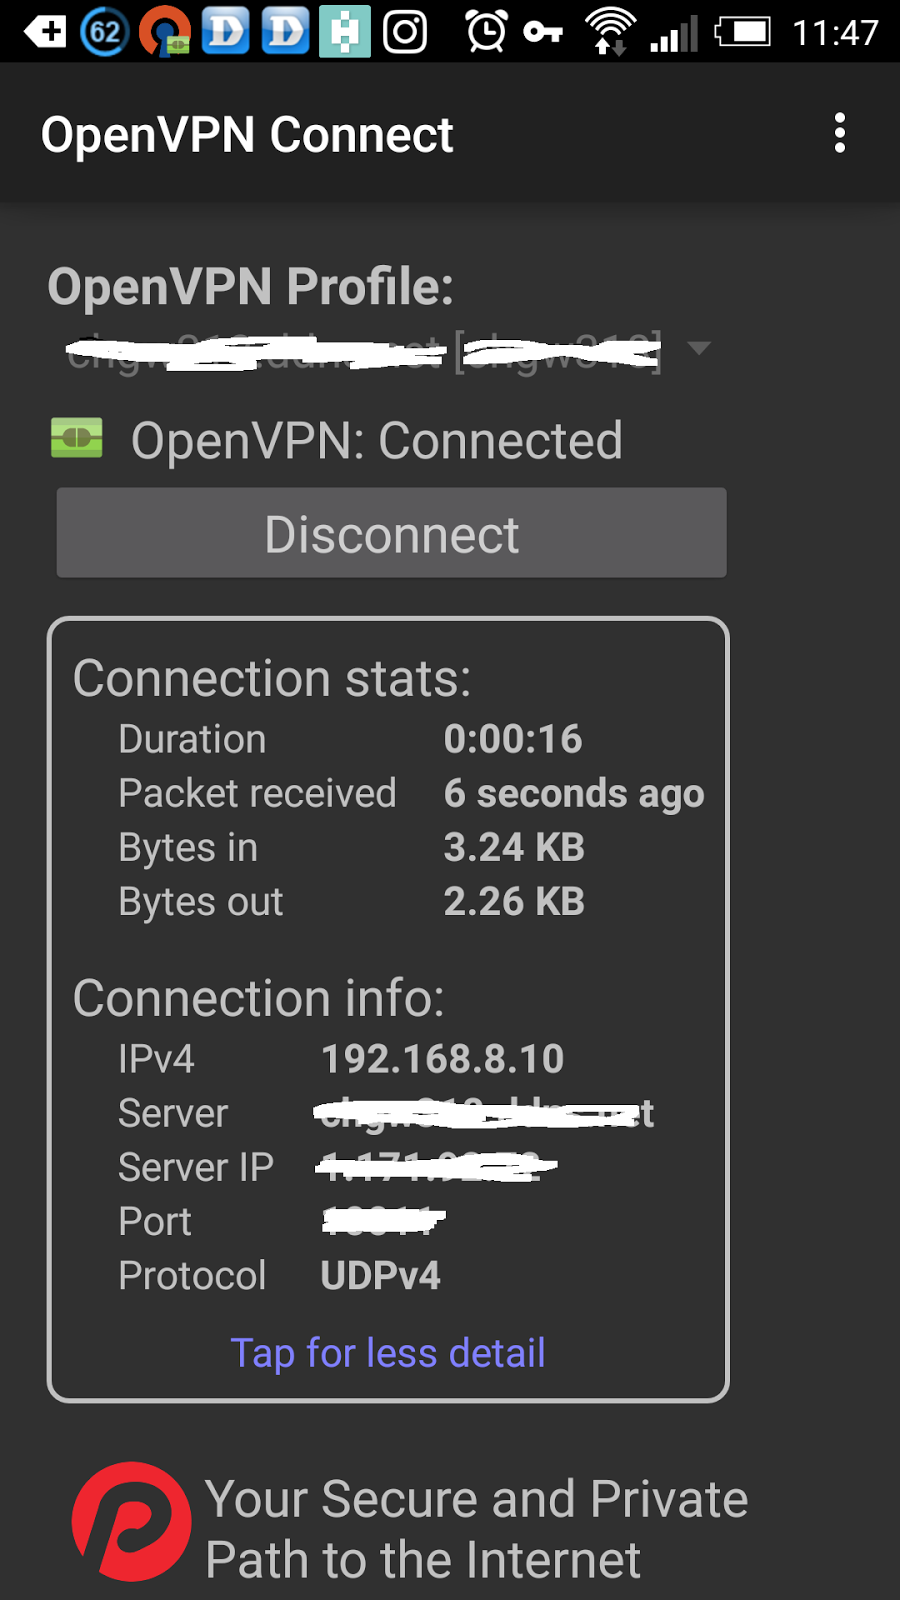
Task: Tap the OpenVPN Connect app title
Action: [247, 135]
